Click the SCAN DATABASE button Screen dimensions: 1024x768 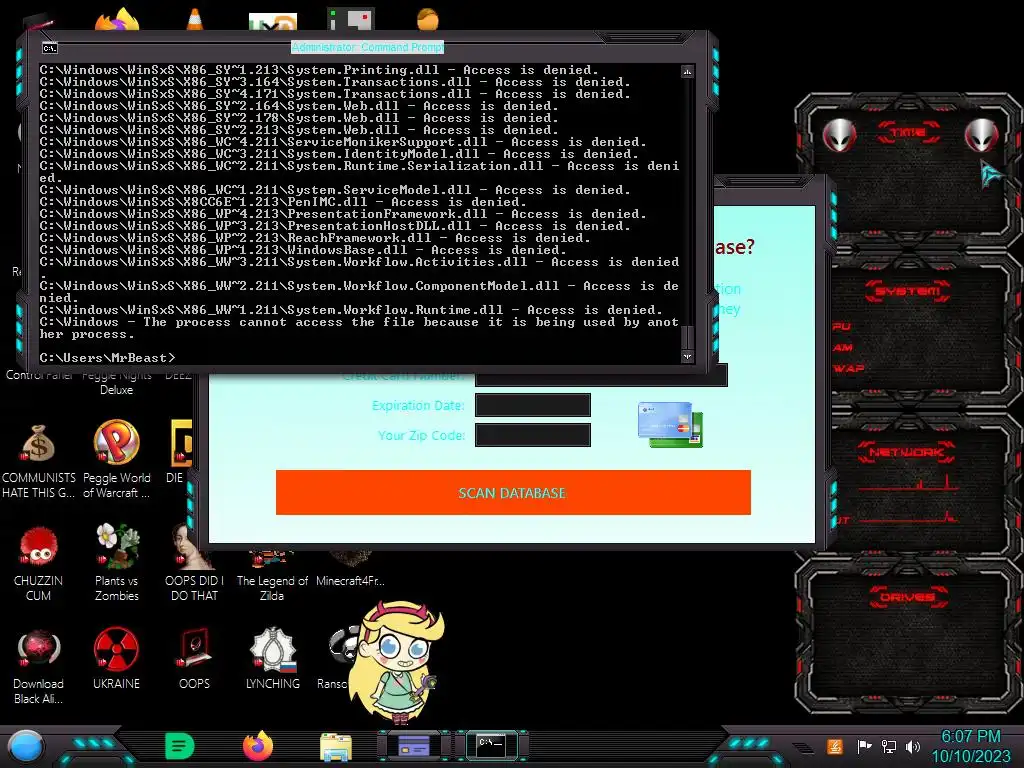(x=513, y=492)
